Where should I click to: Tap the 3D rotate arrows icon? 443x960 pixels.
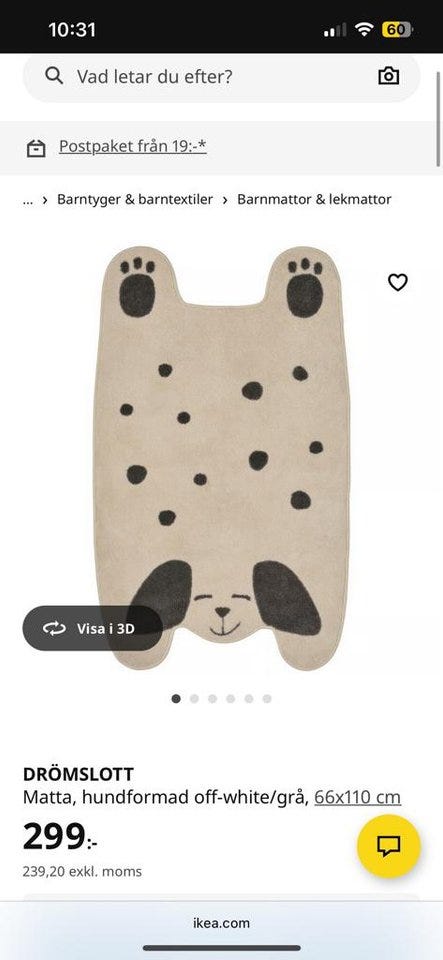click(54, 628)
